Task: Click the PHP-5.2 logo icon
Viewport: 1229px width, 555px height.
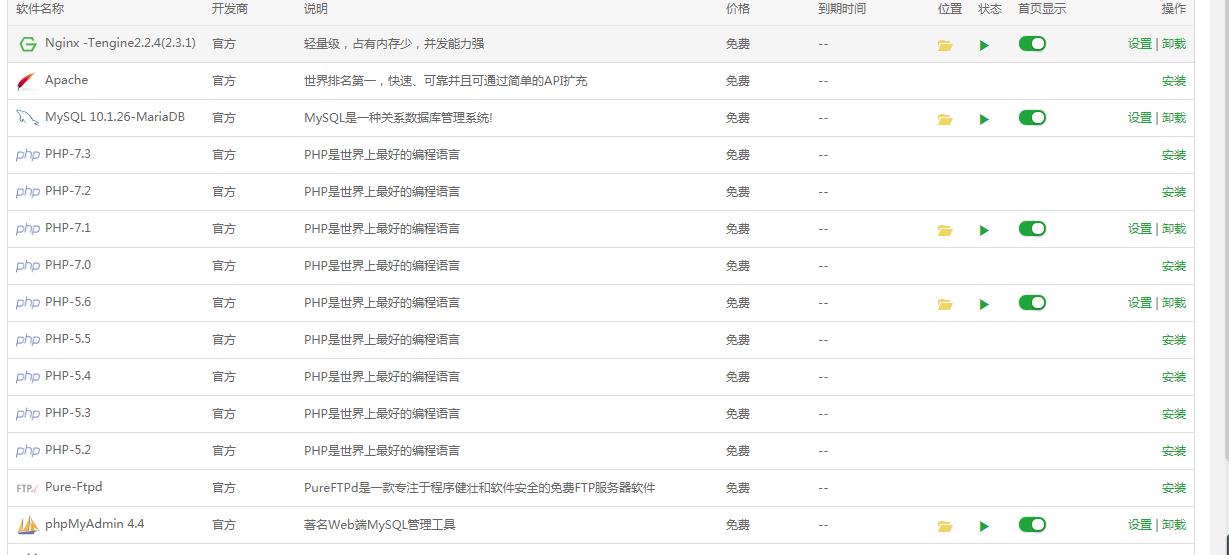Action: pyautogui.click(x=28, y=451)
